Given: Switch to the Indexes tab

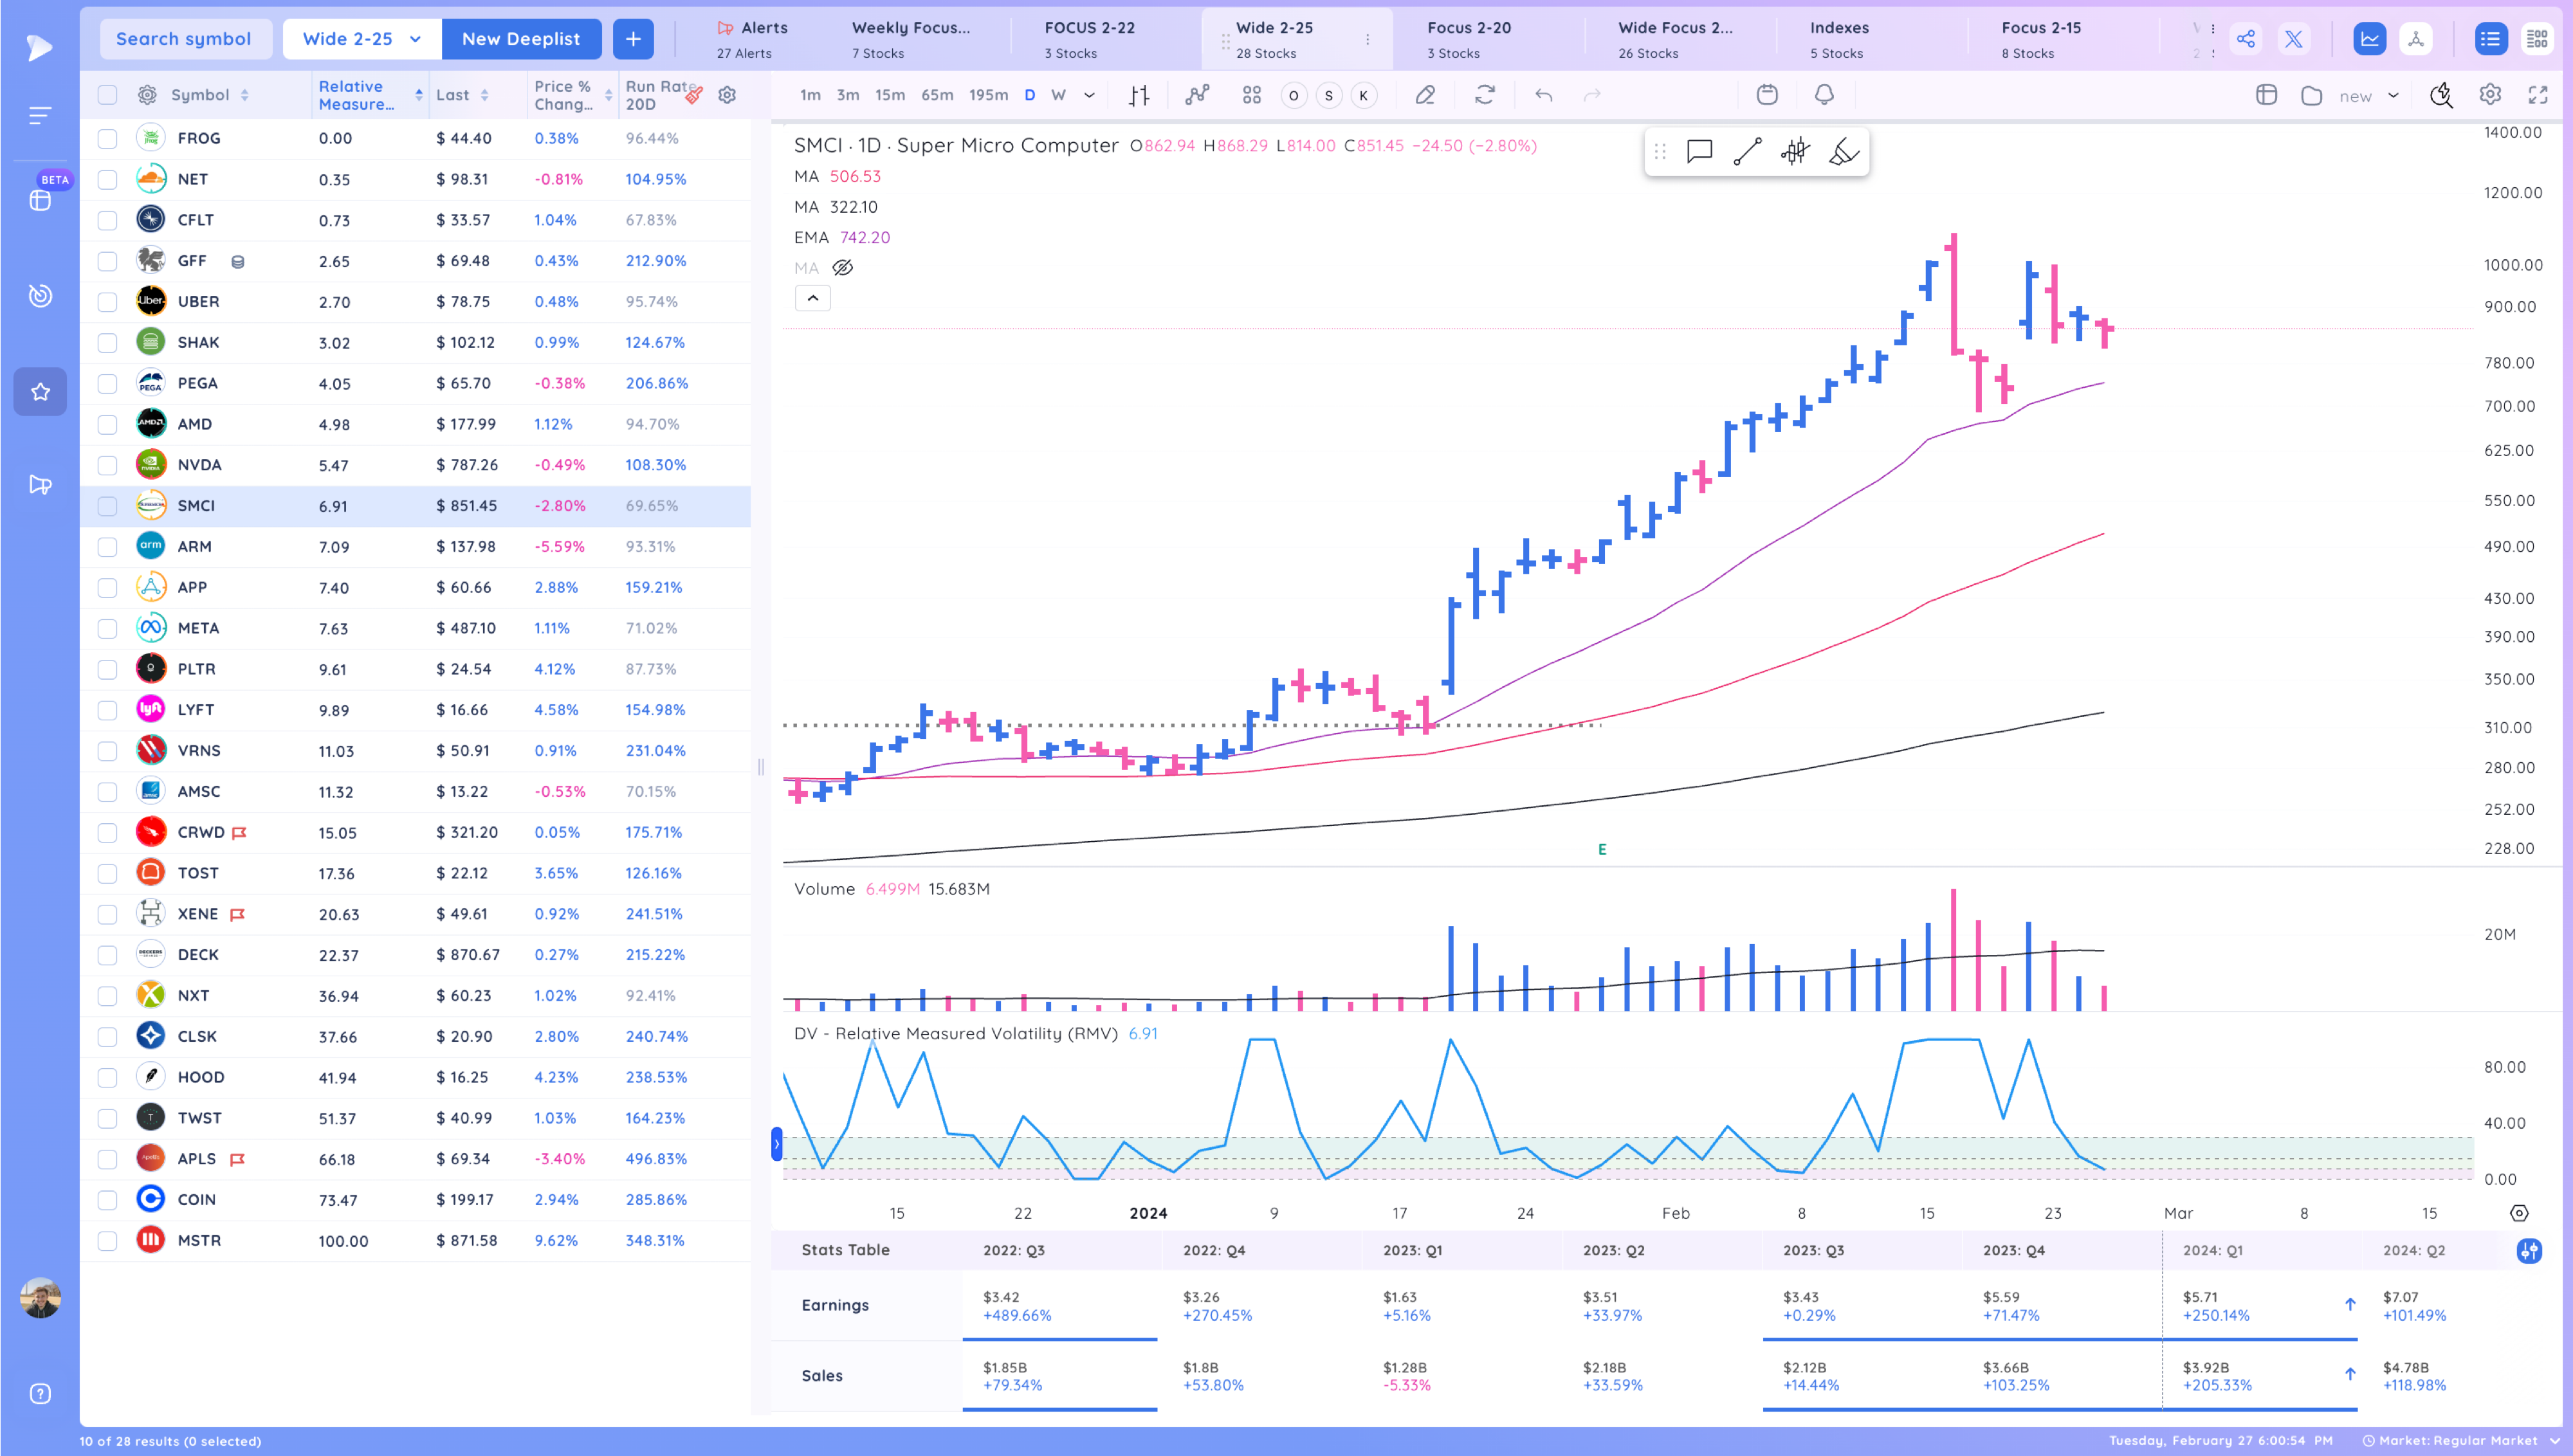Looking at the screenshot, I should 1839,39.
